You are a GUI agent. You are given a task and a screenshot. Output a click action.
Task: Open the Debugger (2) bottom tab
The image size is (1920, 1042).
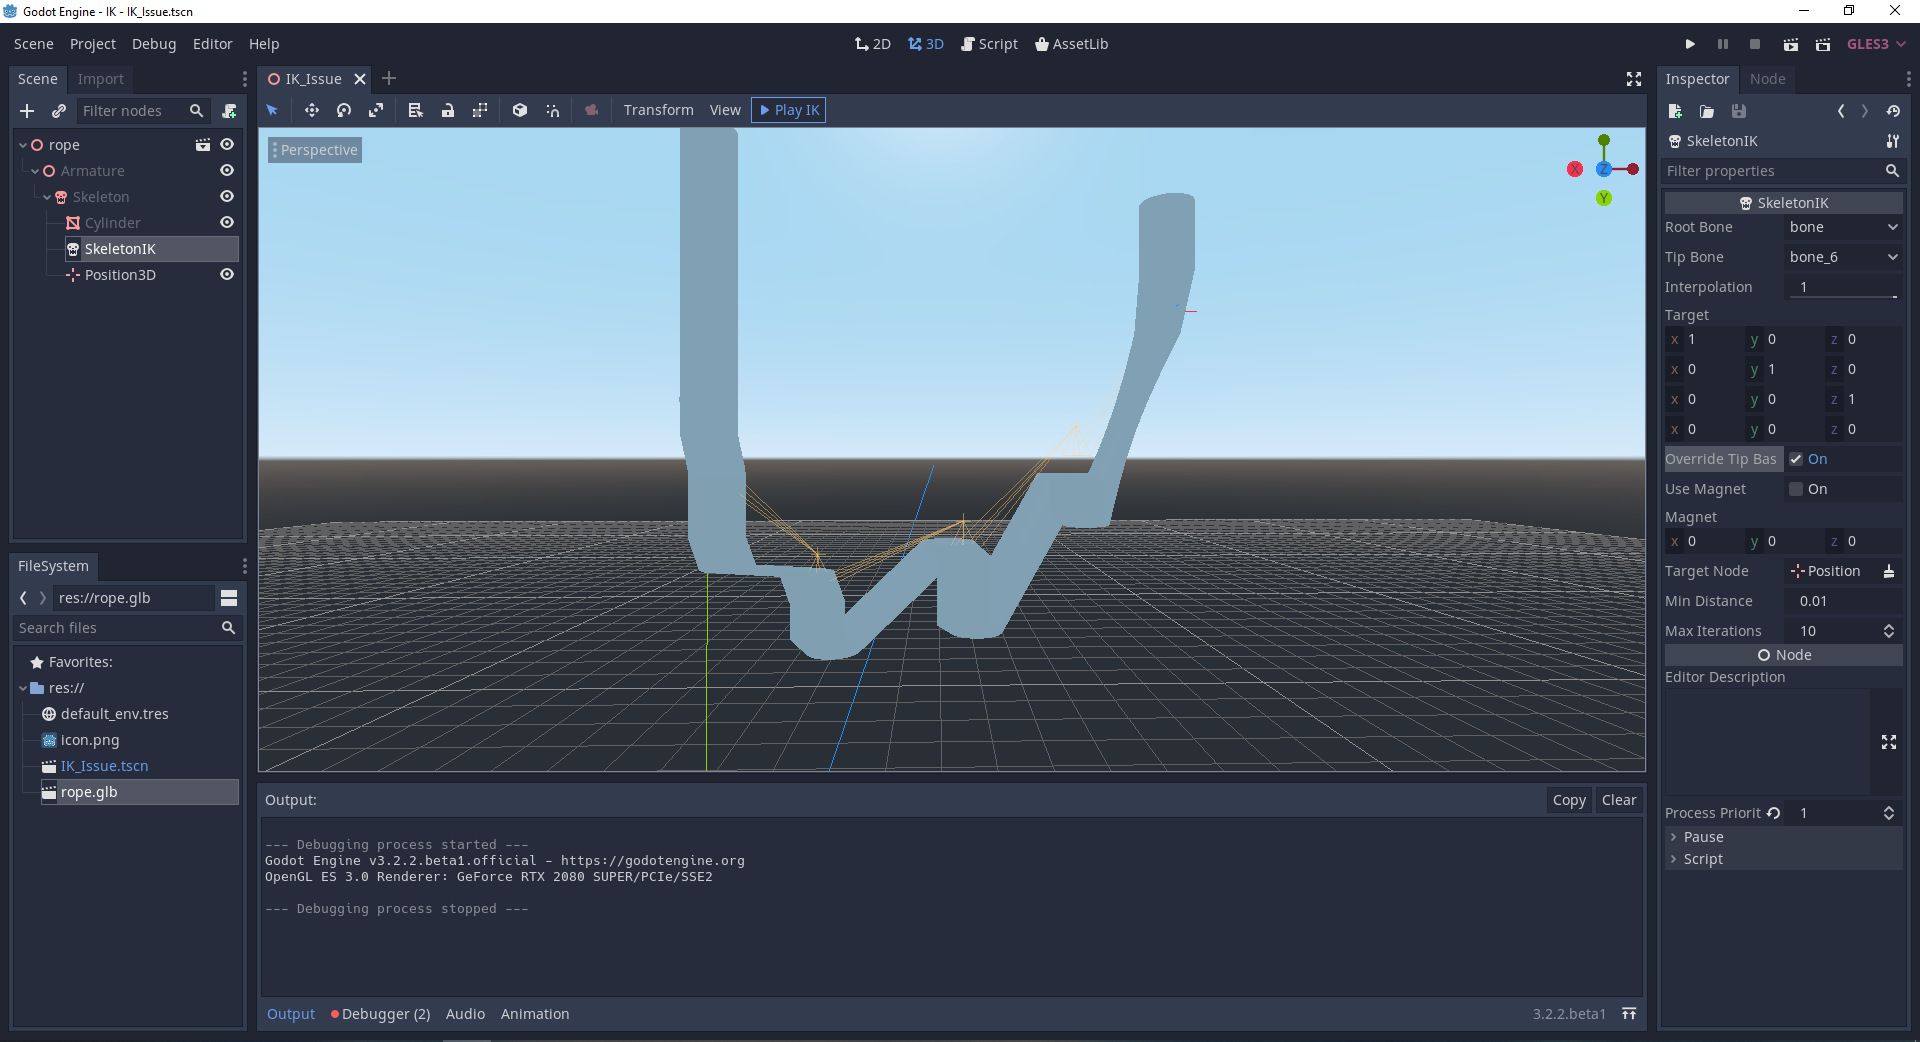click(x=380, y=1014)
